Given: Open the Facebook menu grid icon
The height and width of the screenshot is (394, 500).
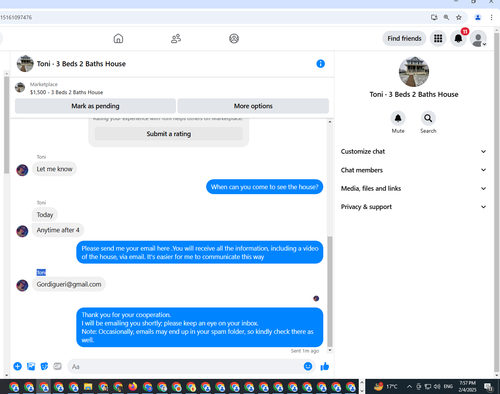Looking at the screenshot, I should point(438,38).
